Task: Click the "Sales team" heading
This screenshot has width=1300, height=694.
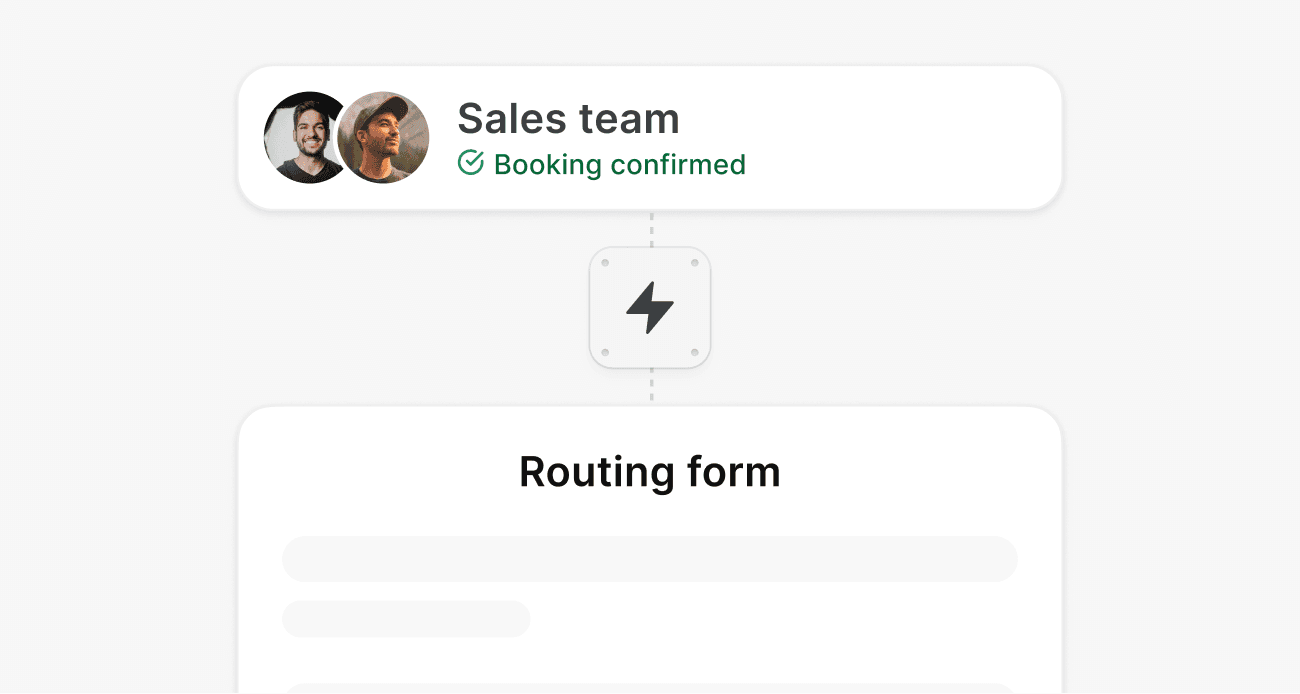Action: click(568, 119)
